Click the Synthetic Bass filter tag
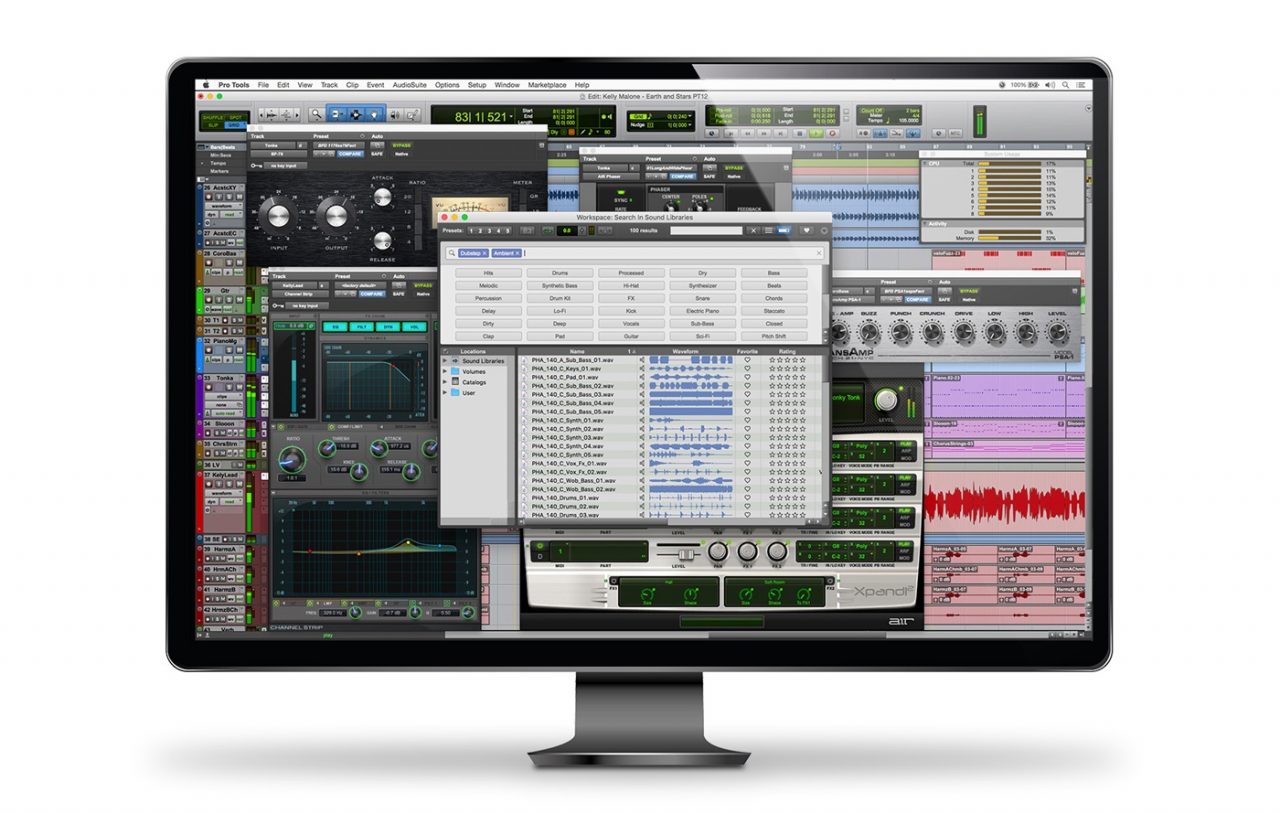The image size is (1280, 813). [560, 285]
